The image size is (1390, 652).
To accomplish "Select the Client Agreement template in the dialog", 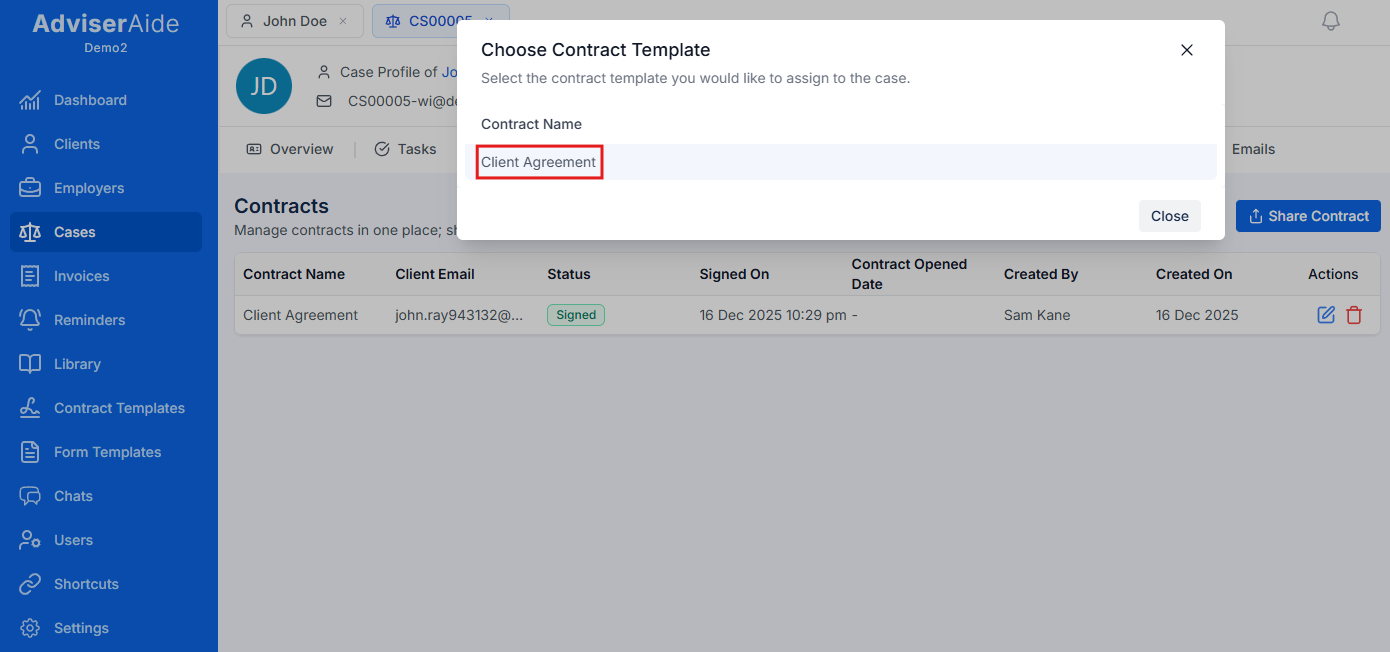I will [539, 161].
